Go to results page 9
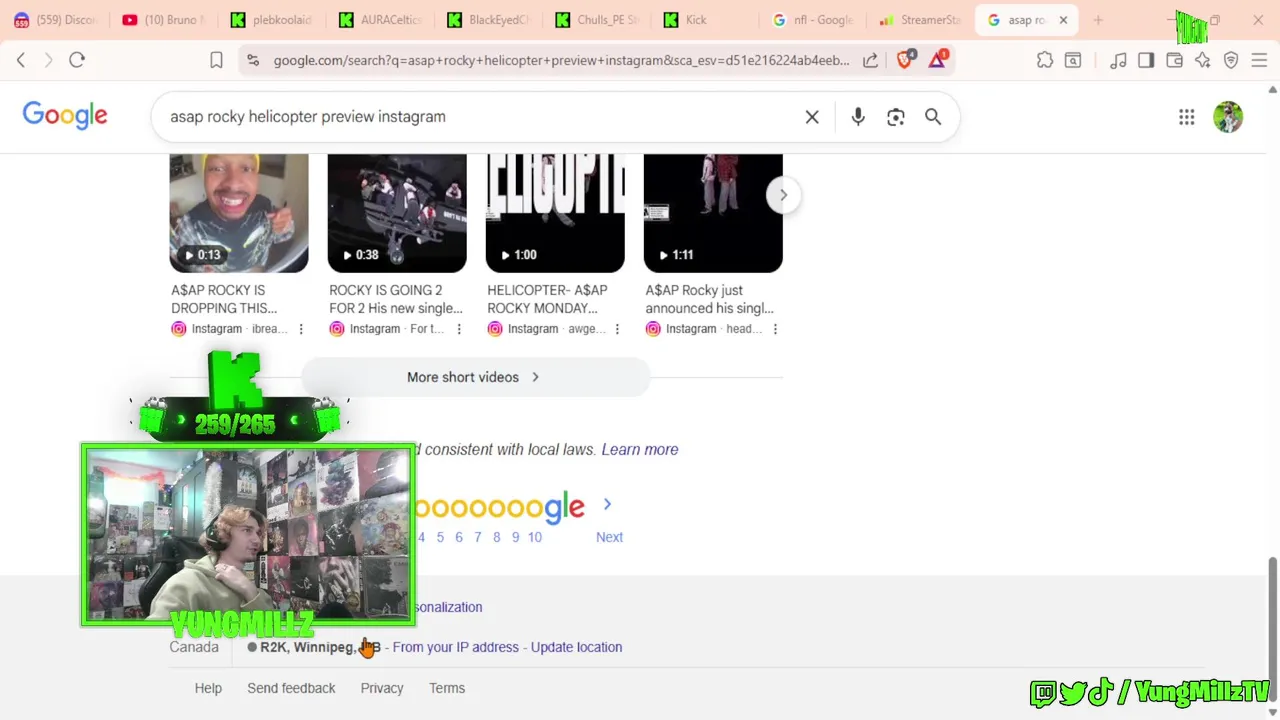 pos(516,537)
